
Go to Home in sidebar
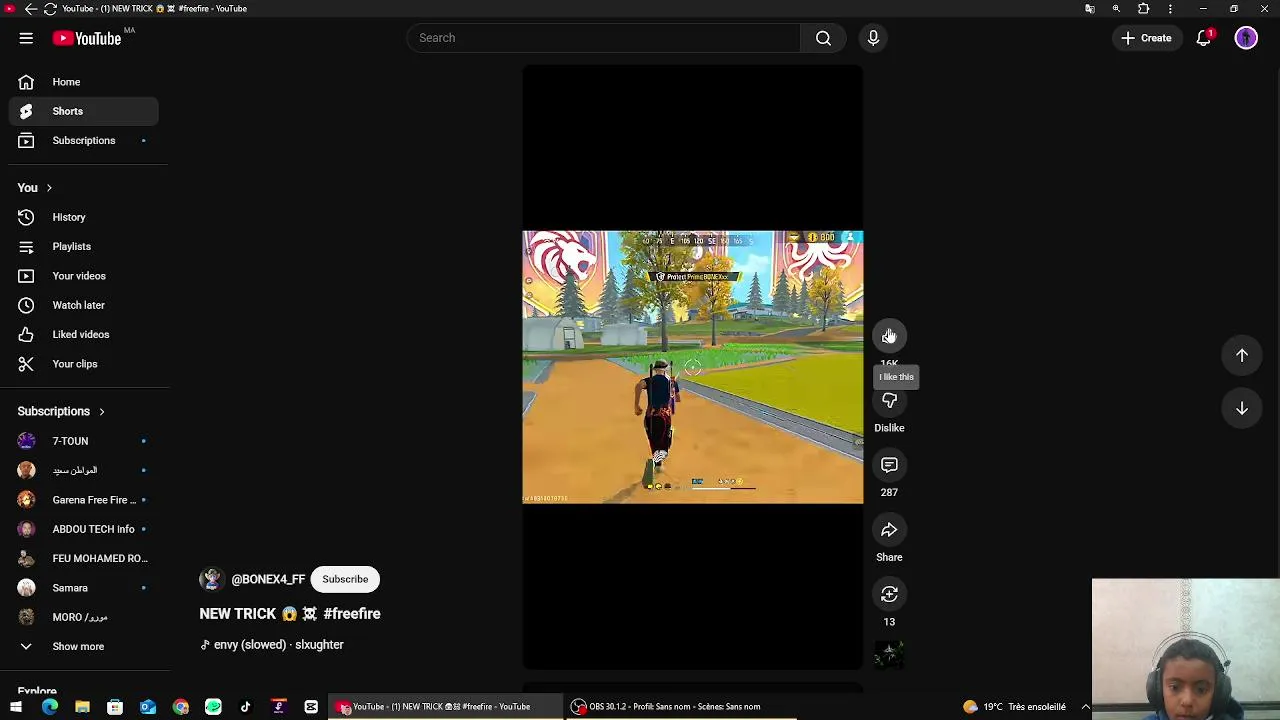click(x=84, y=82)
